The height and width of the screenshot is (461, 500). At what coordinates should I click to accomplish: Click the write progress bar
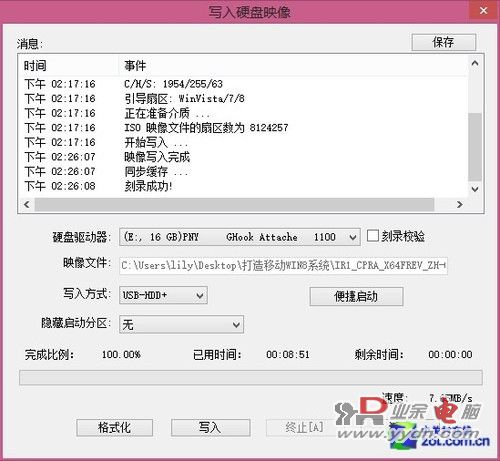pyautogui.click(x=251, y=378)
